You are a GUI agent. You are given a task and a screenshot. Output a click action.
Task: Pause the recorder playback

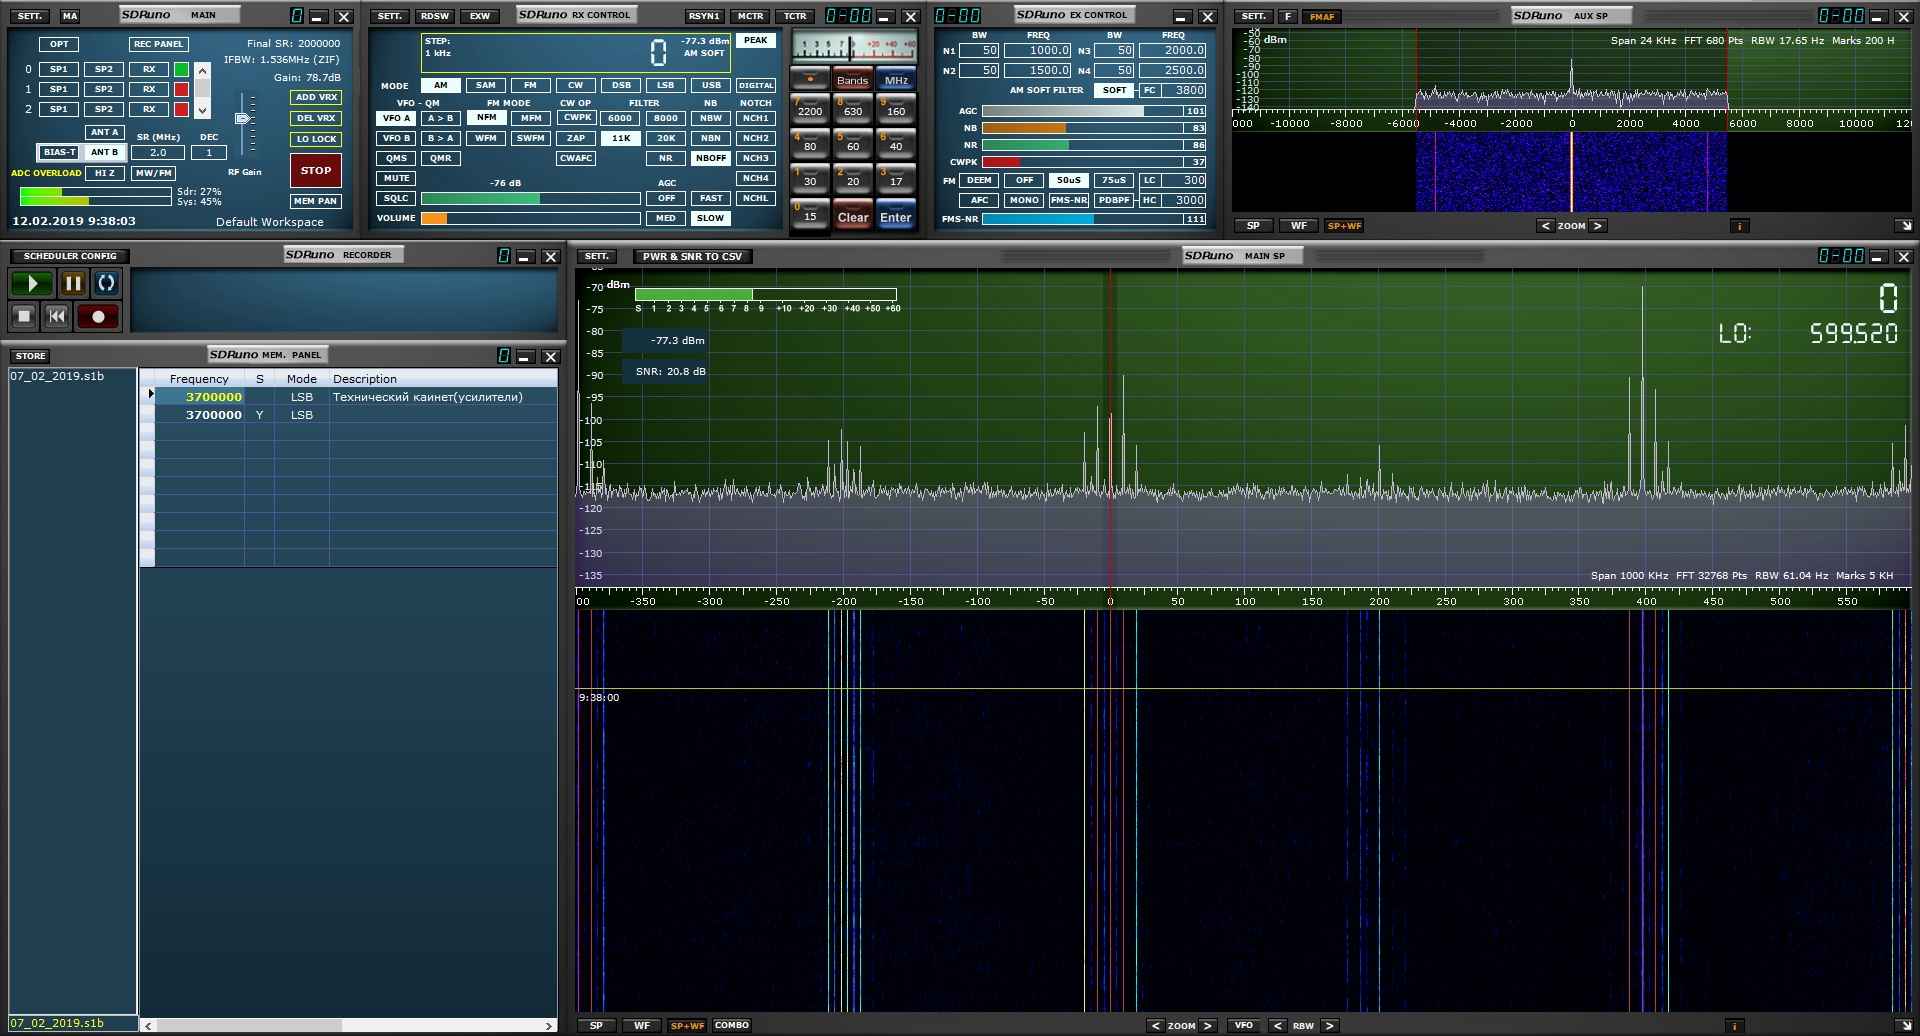(73, 284)
